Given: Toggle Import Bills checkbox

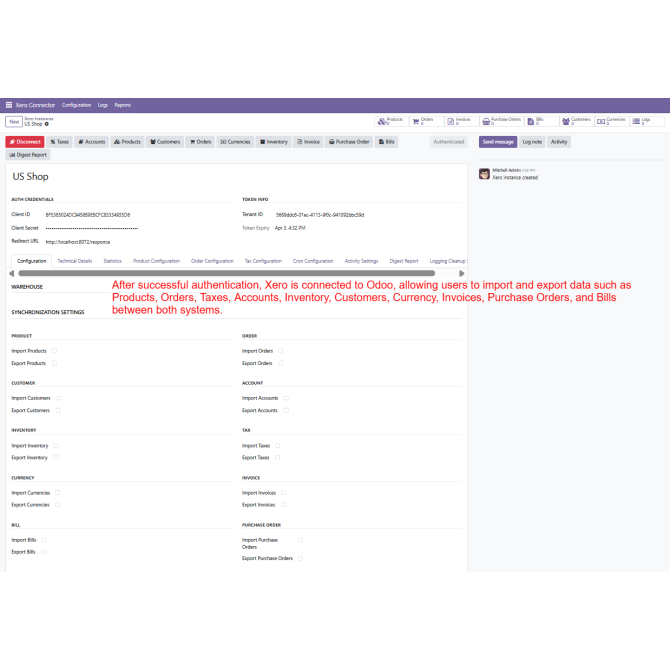Looking at the screenshot, I should [x=44, y=540].
